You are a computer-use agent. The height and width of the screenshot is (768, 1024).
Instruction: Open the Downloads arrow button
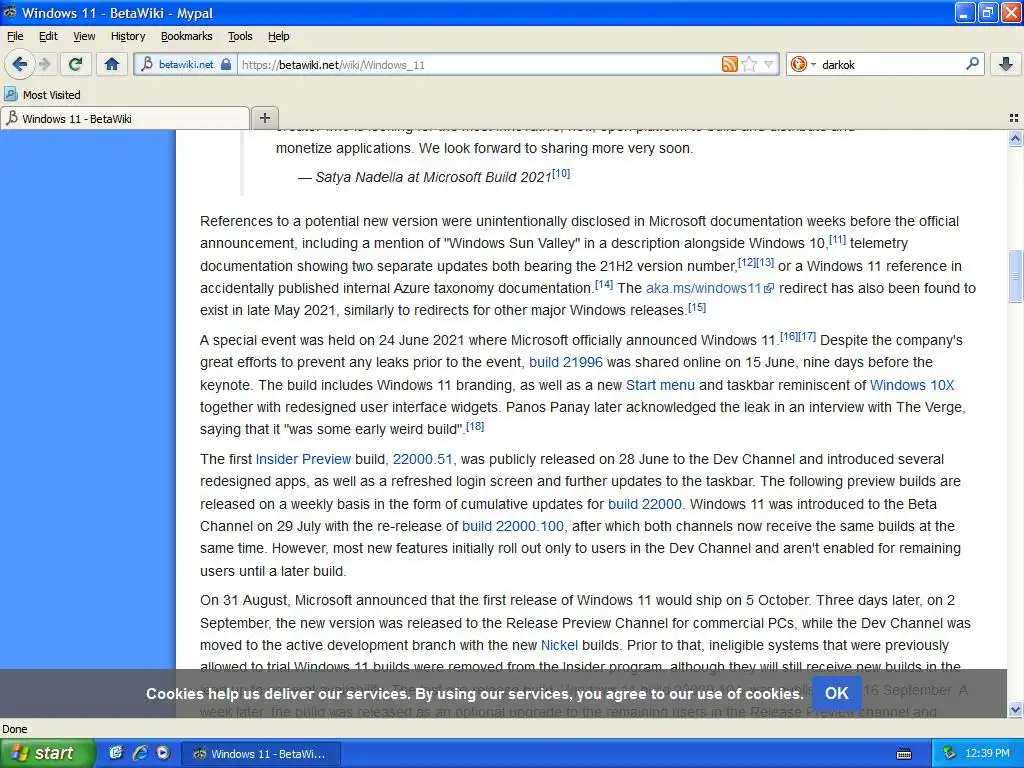tap(1006, 64)
